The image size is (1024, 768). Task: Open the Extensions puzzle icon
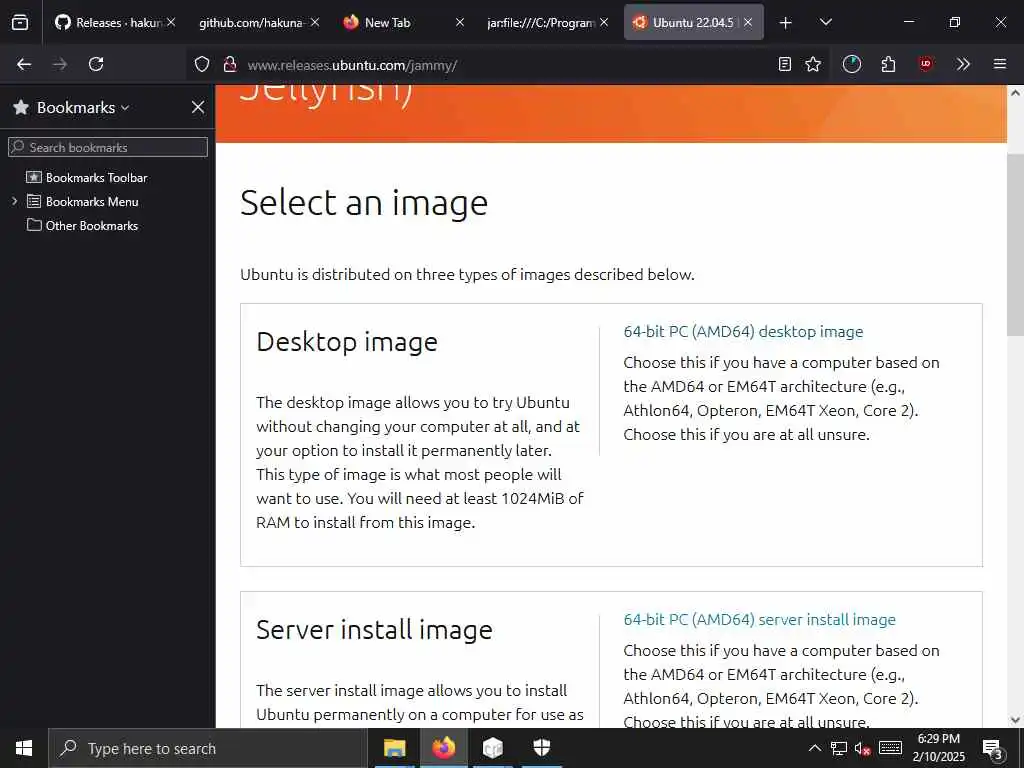[888, 64]
